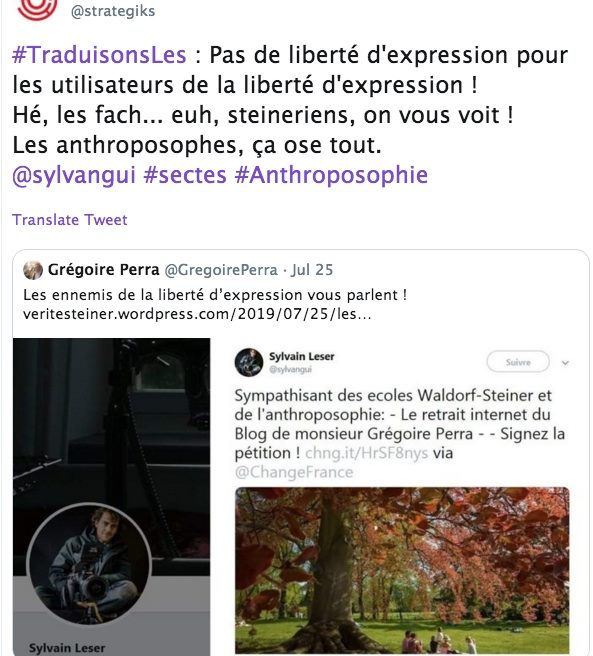Open the #Anthroposophie hashtag

pos(331,175)
